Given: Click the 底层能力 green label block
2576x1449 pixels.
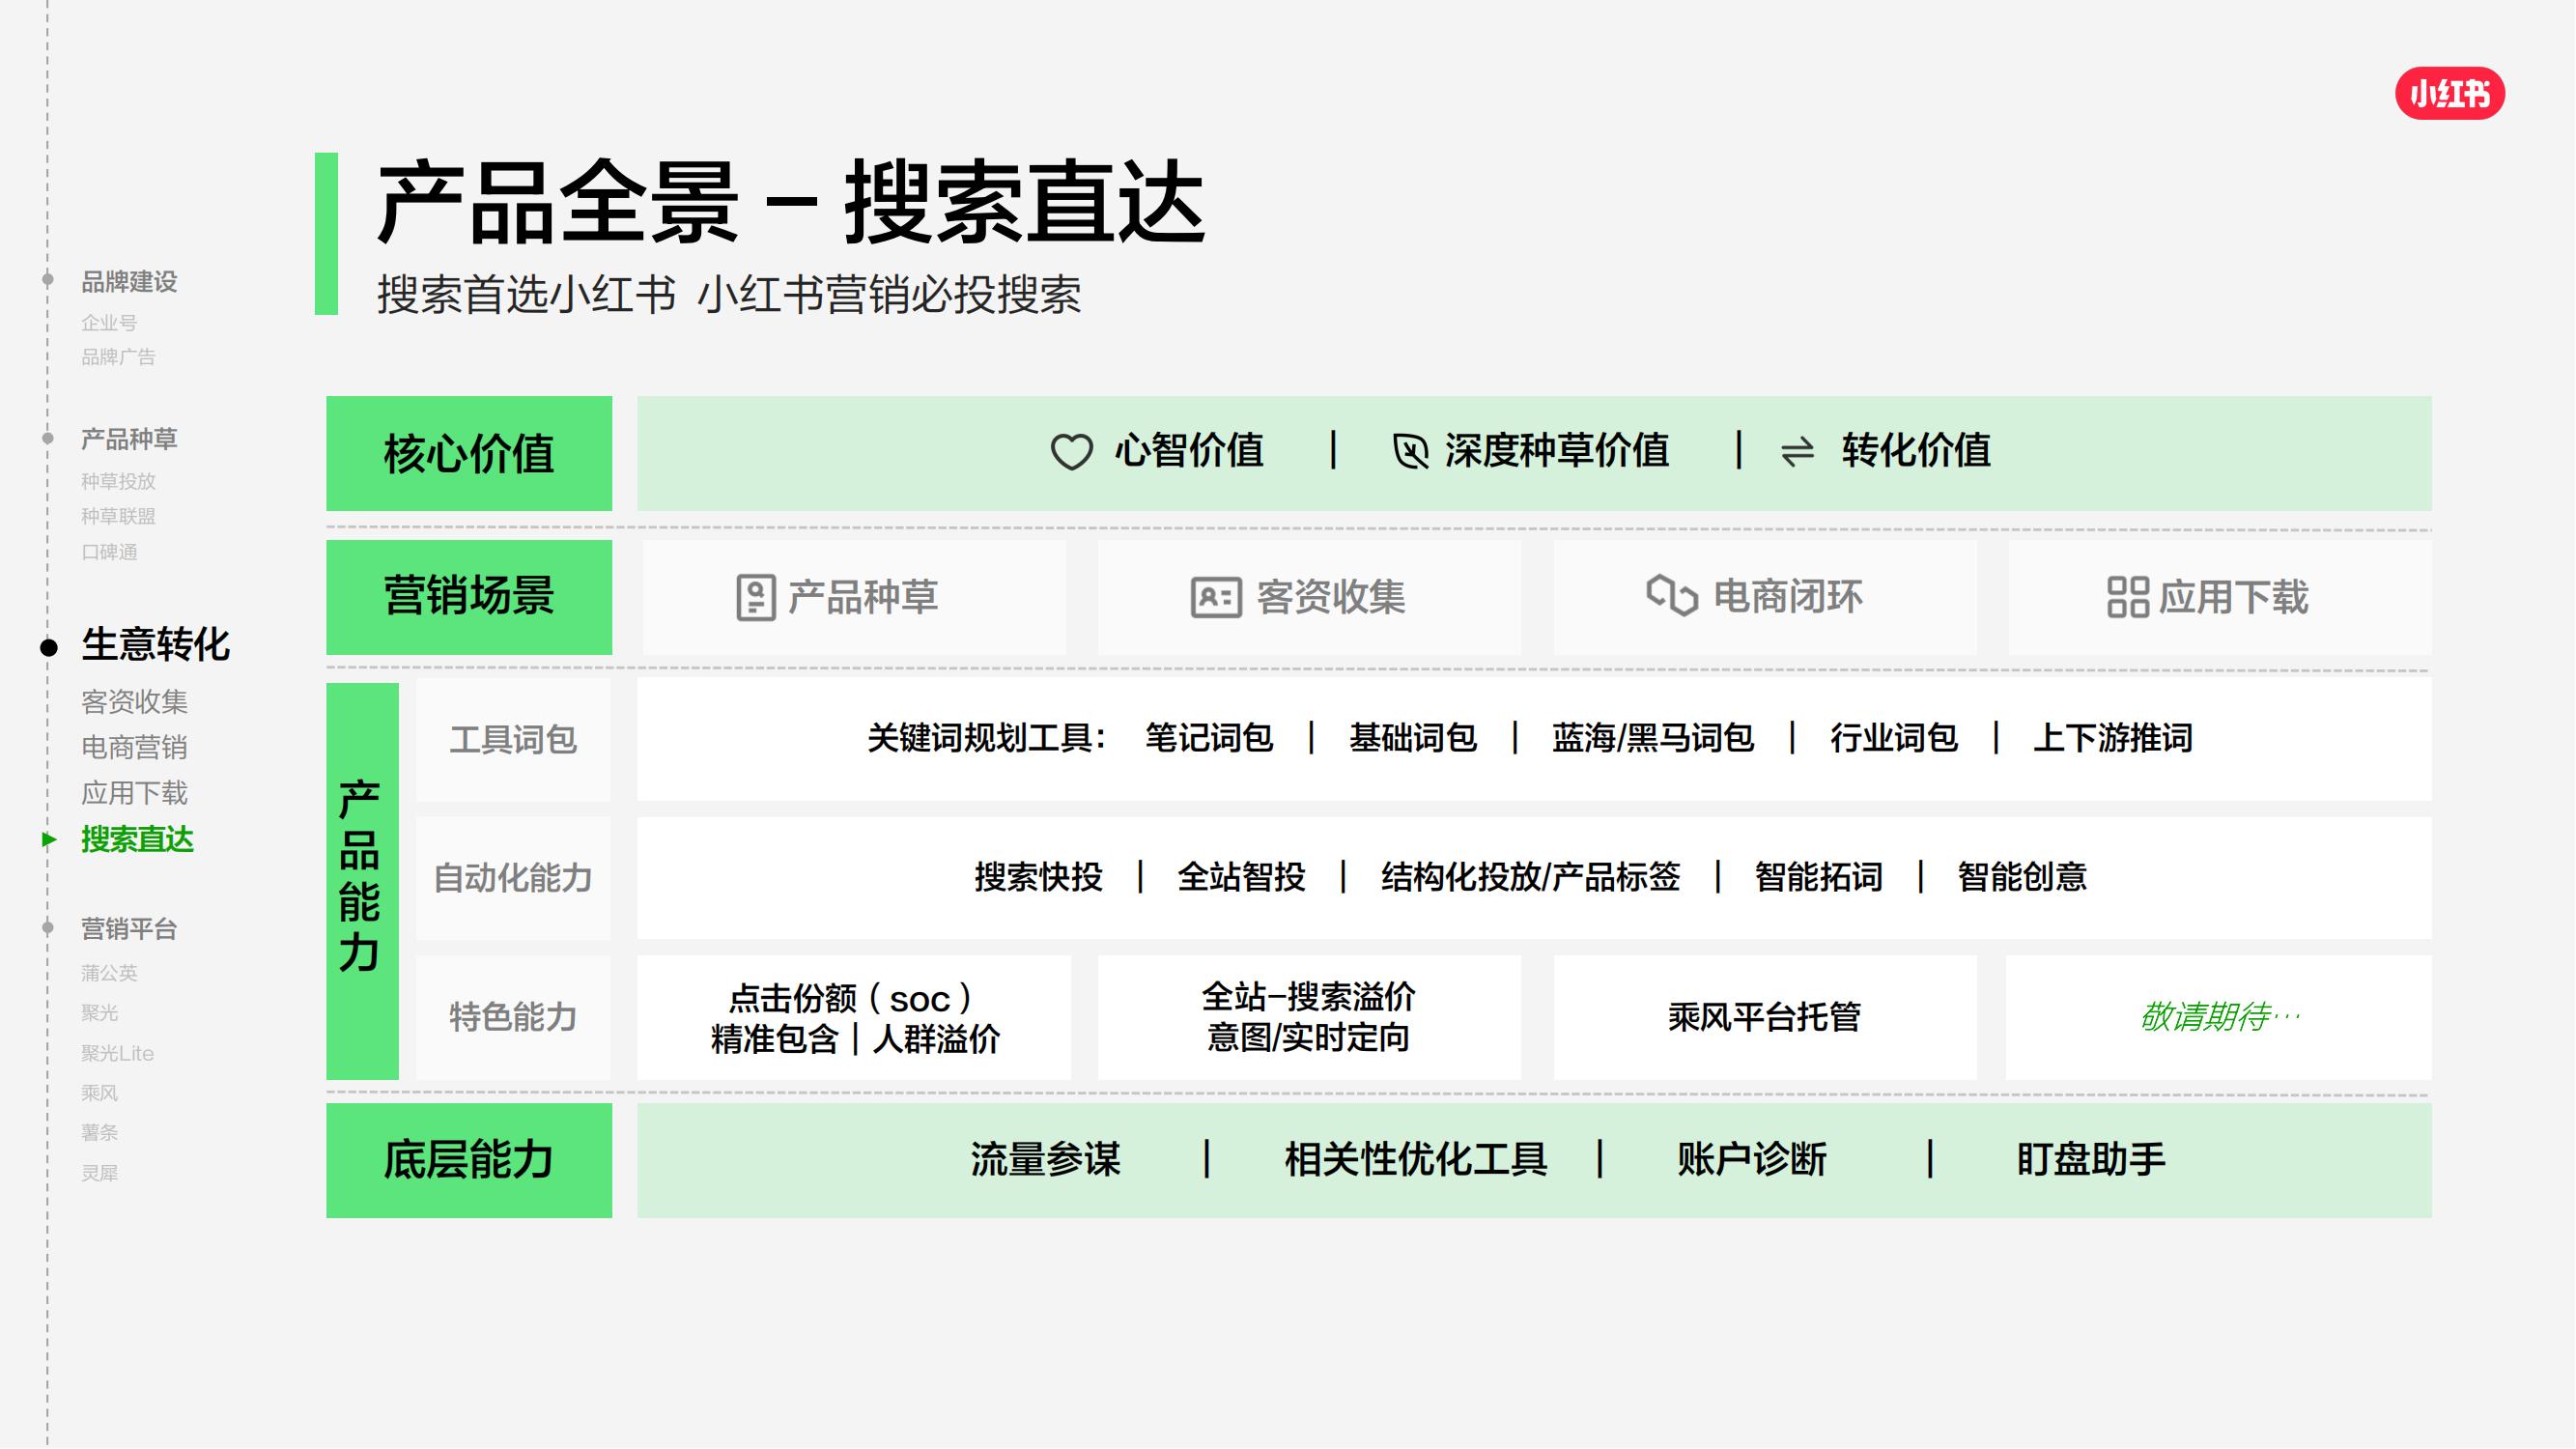Looking at the screenshot, I should point(469,1161).
